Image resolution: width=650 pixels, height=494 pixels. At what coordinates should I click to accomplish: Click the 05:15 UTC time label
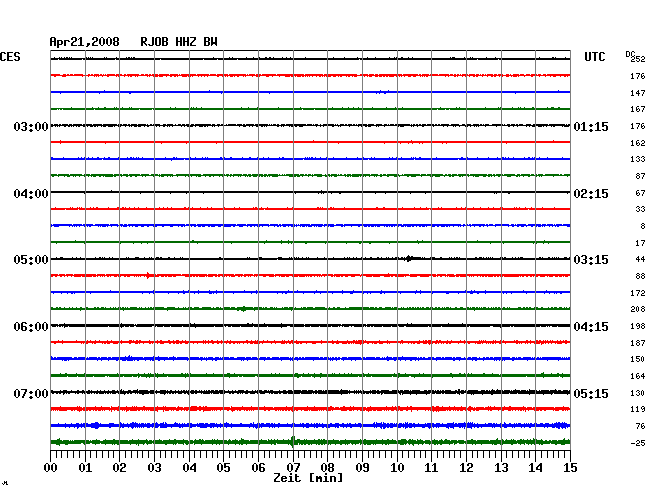pyautogui.click(x=591, y=393)
